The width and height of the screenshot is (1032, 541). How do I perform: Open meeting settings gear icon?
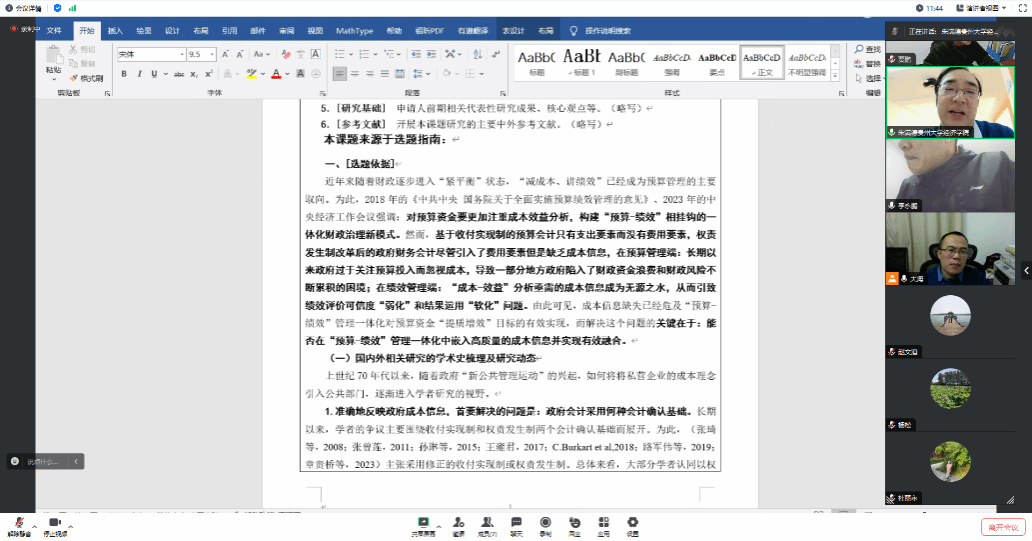coord(632,524)
